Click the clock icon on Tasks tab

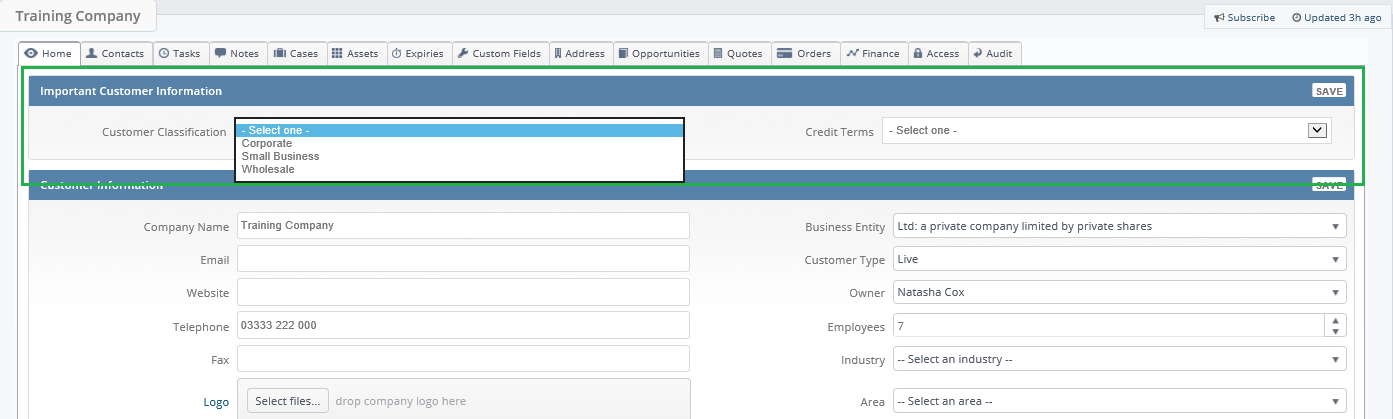pyautogui.click(x=163, y=53)
